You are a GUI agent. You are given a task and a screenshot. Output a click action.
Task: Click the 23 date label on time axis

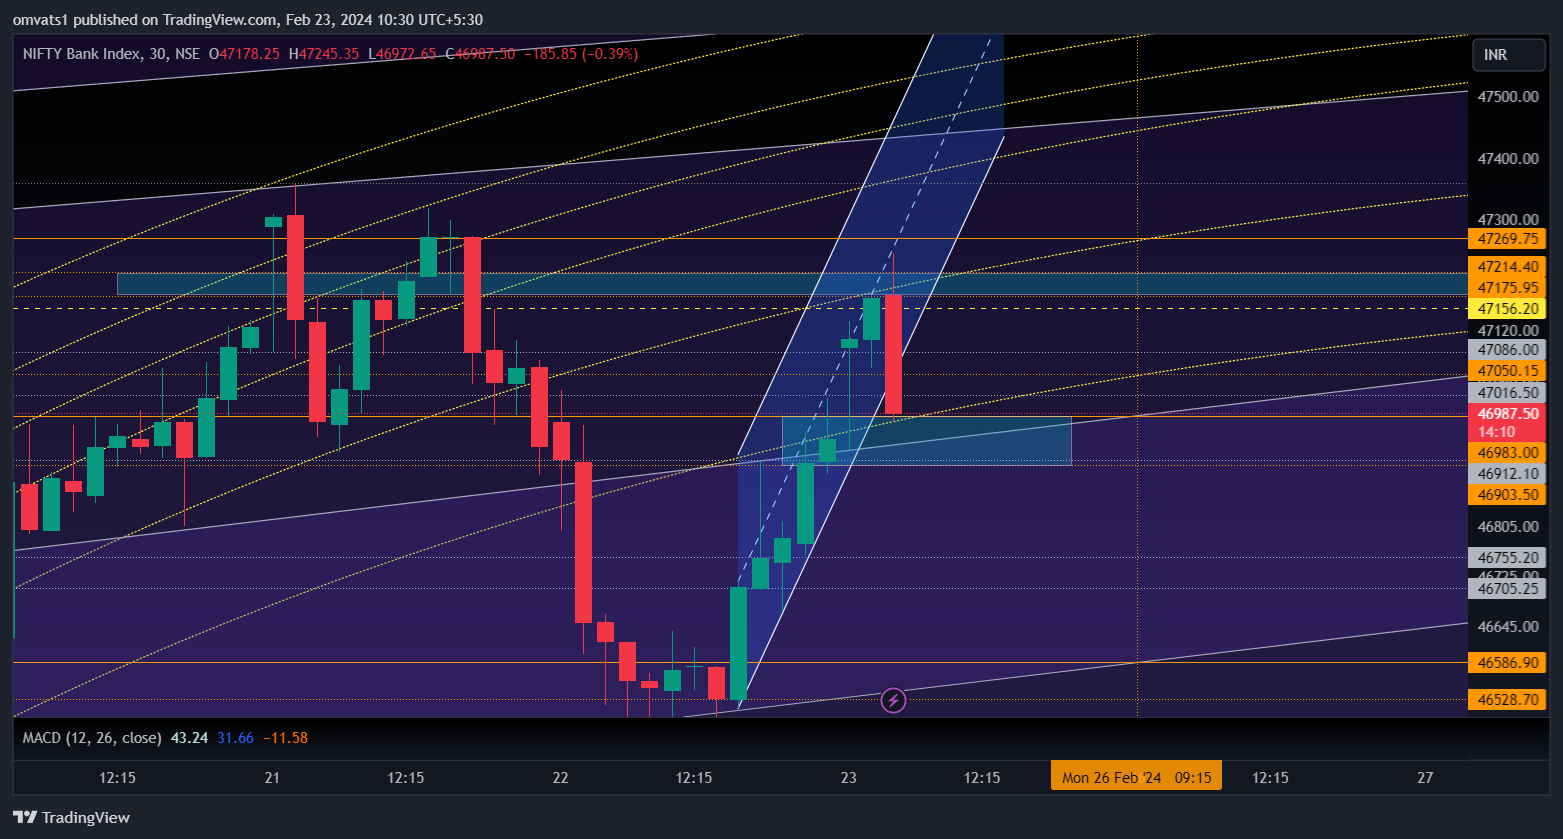(x=849, y=777)
